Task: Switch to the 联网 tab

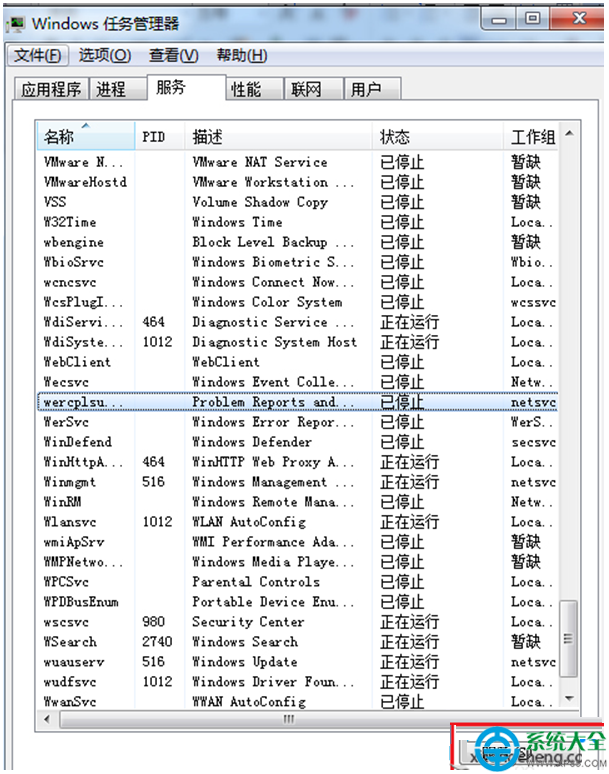Action: pos(313,89)
